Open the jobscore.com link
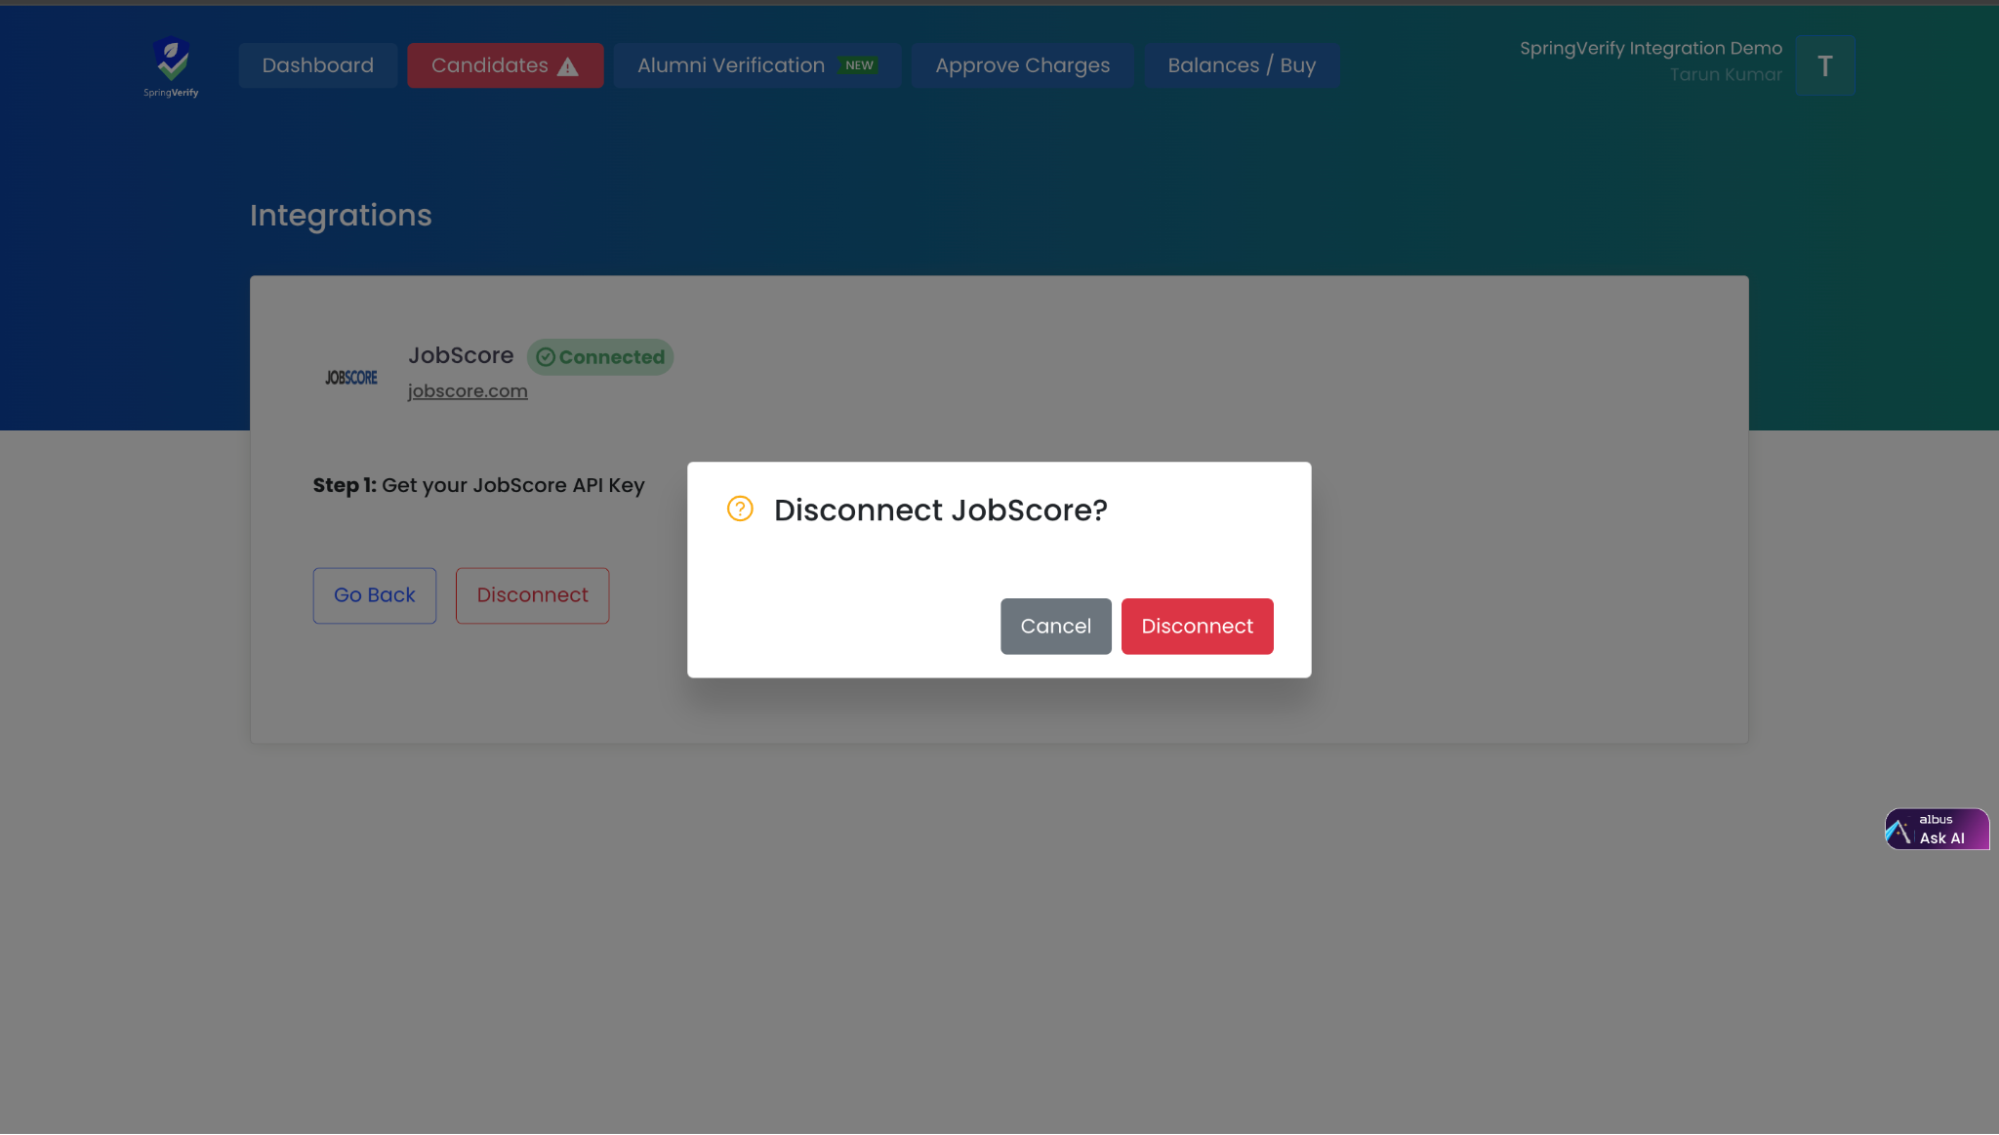 point(467,391)
